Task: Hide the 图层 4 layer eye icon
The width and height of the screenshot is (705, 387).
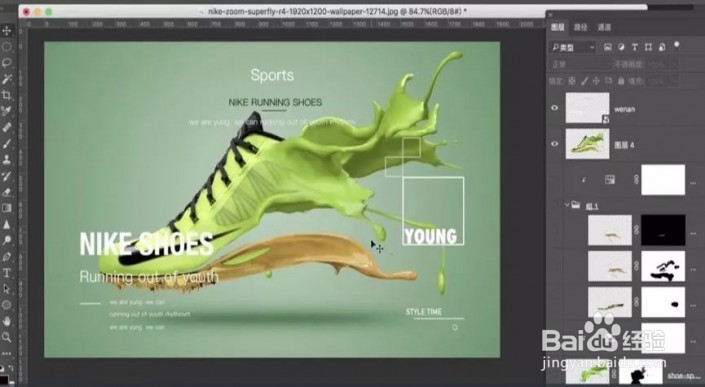Action: 555,144
